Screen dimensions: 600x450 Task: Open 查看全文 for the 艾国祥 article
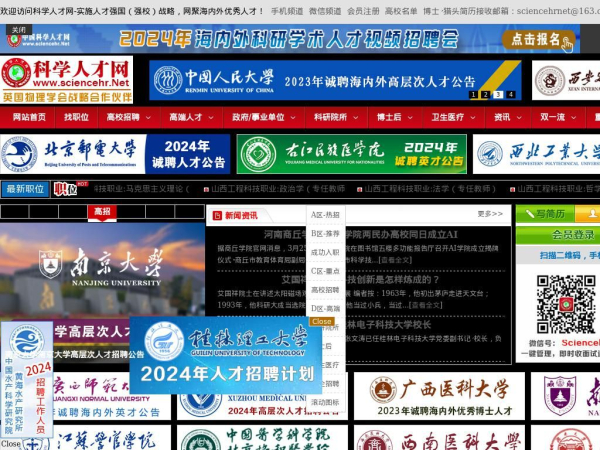(425, 305)
